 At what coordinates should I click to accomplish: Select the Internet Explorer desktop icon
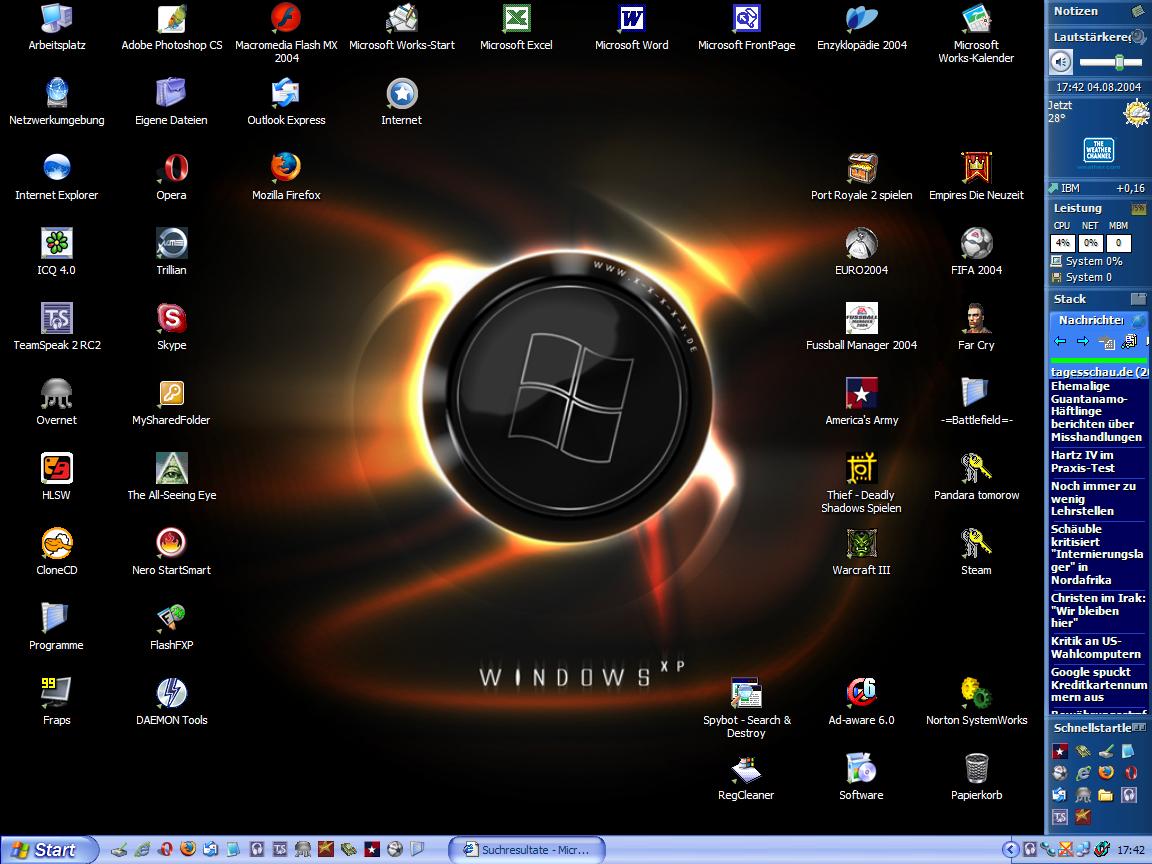[x=57, y=168]
